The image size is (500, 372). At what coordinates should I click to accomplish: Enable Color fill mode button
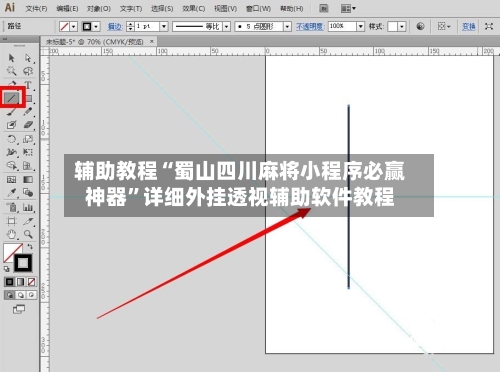(x=9, y=282)
